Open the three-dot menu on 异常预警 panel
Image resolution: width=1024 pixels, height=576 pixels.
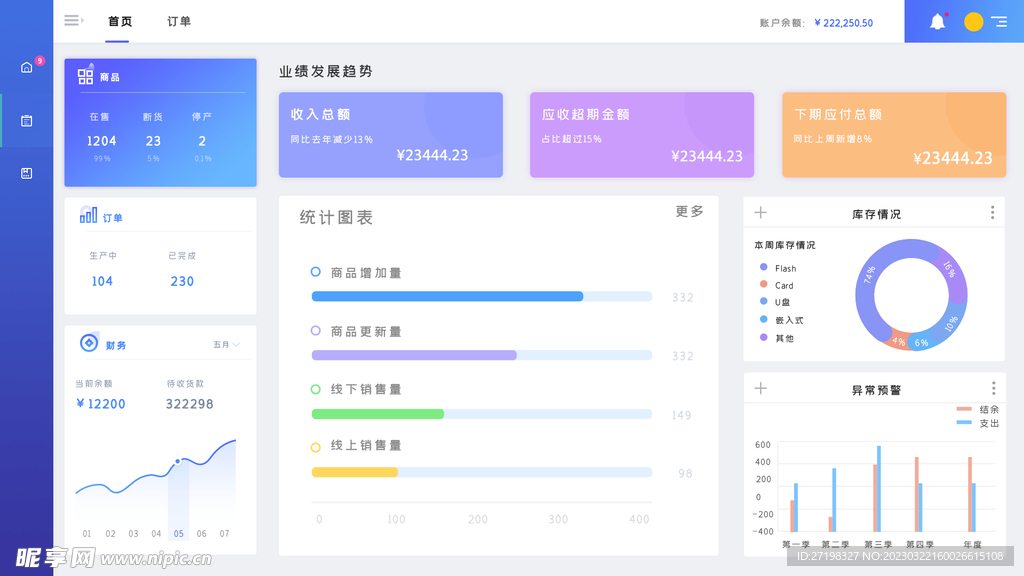pyautogui.click(x=992, y=387)
